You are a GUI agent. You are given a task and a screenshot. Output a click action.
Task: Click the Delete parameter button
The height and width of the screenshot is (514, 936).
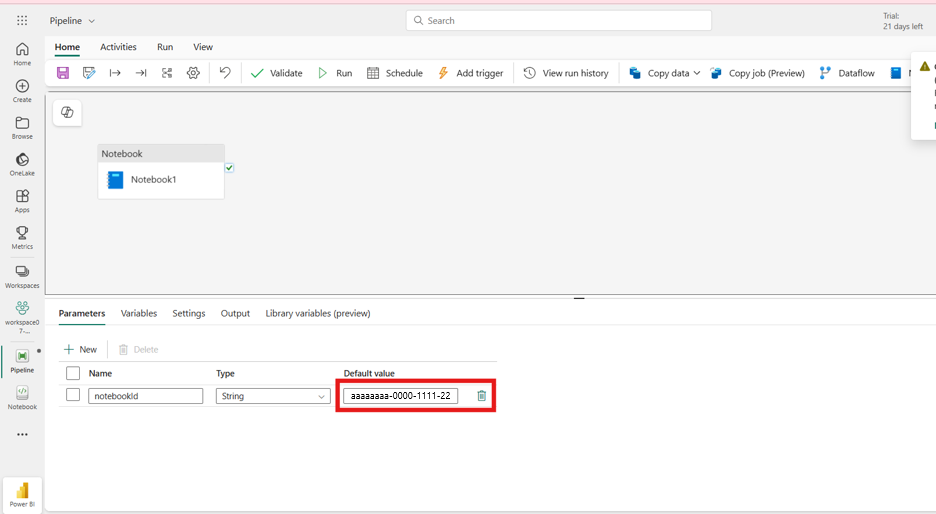pyautogui.click(x=138, y=349)
